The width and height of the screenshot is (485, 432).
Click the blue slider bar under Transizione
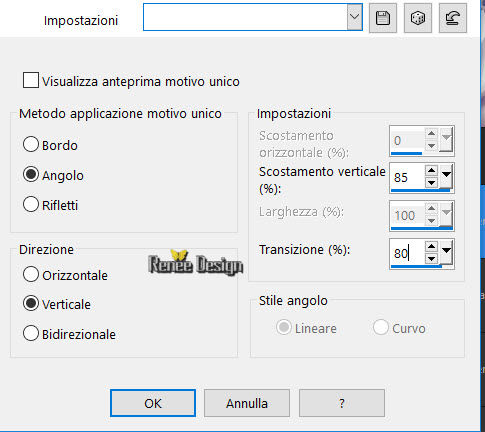[416, 266]
